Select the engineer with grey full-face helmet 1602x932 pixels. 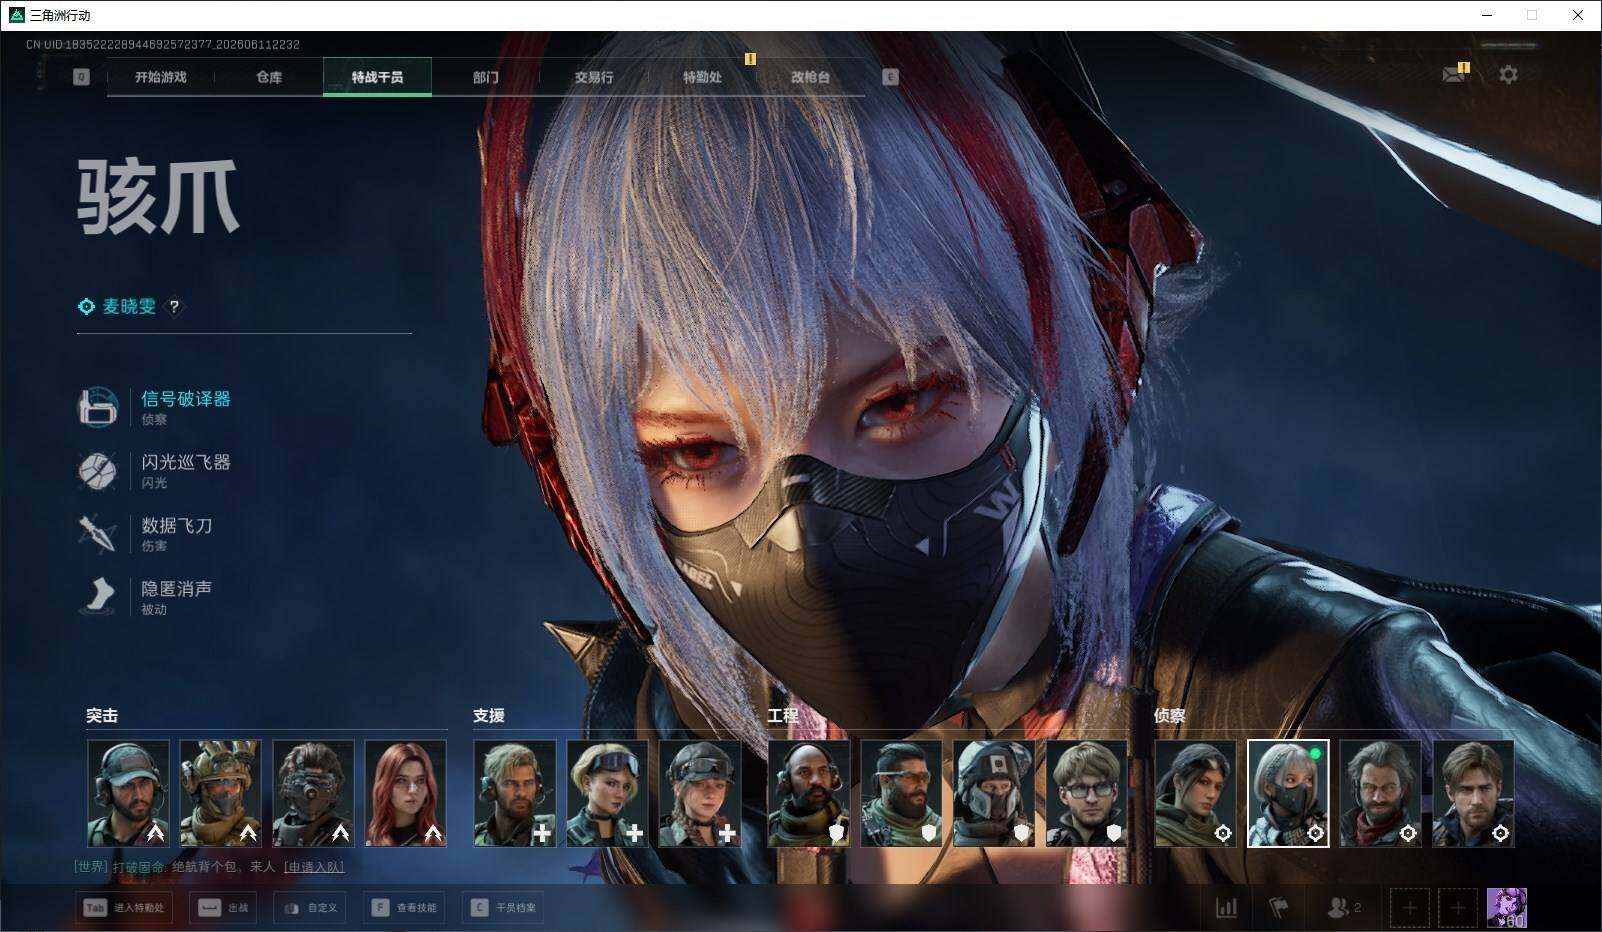pos(994,793)
